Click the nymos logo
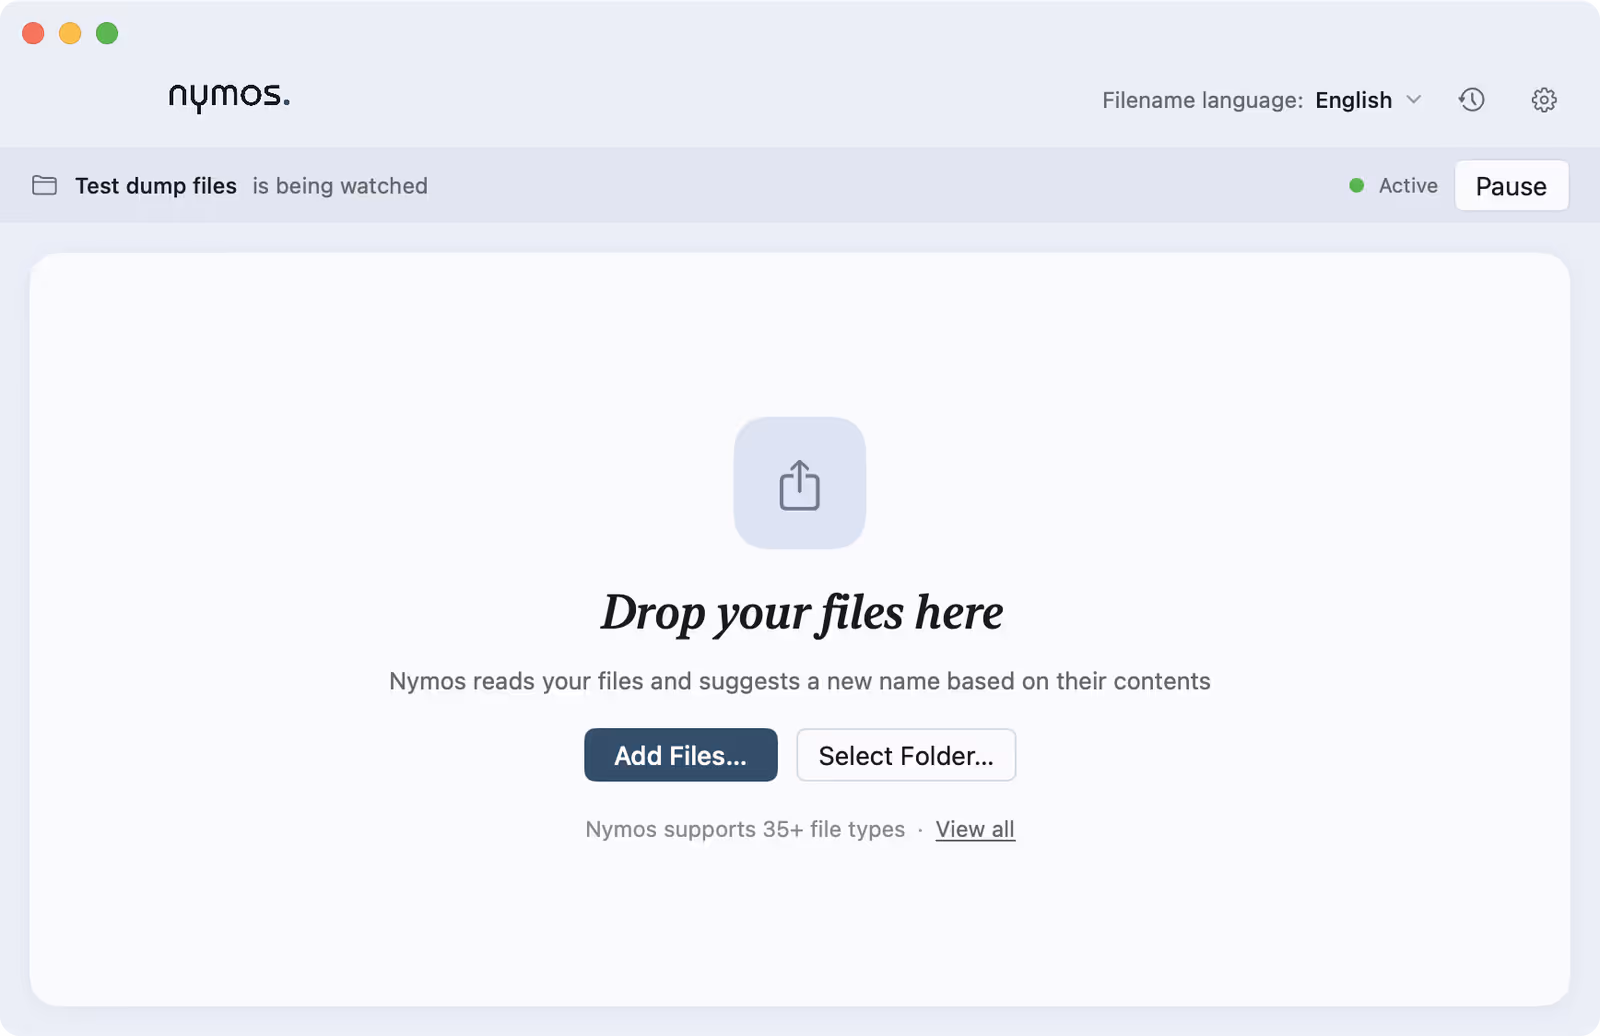 (230, 96)
